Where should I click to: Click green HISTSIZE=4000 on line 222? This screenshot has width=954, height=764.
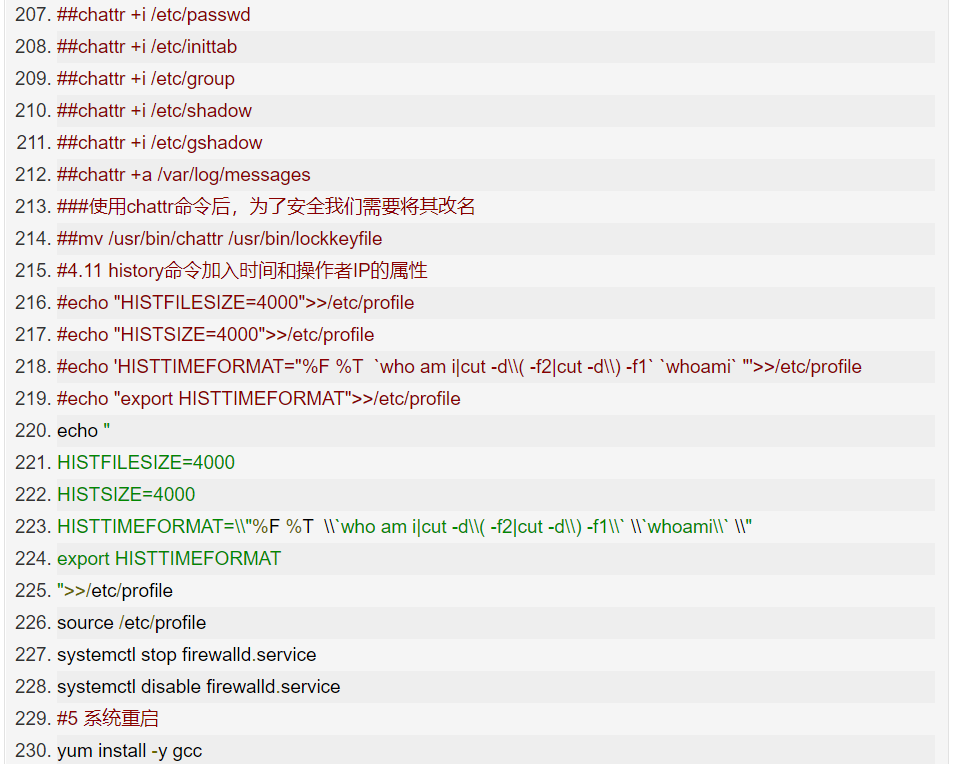coord(126,495)
